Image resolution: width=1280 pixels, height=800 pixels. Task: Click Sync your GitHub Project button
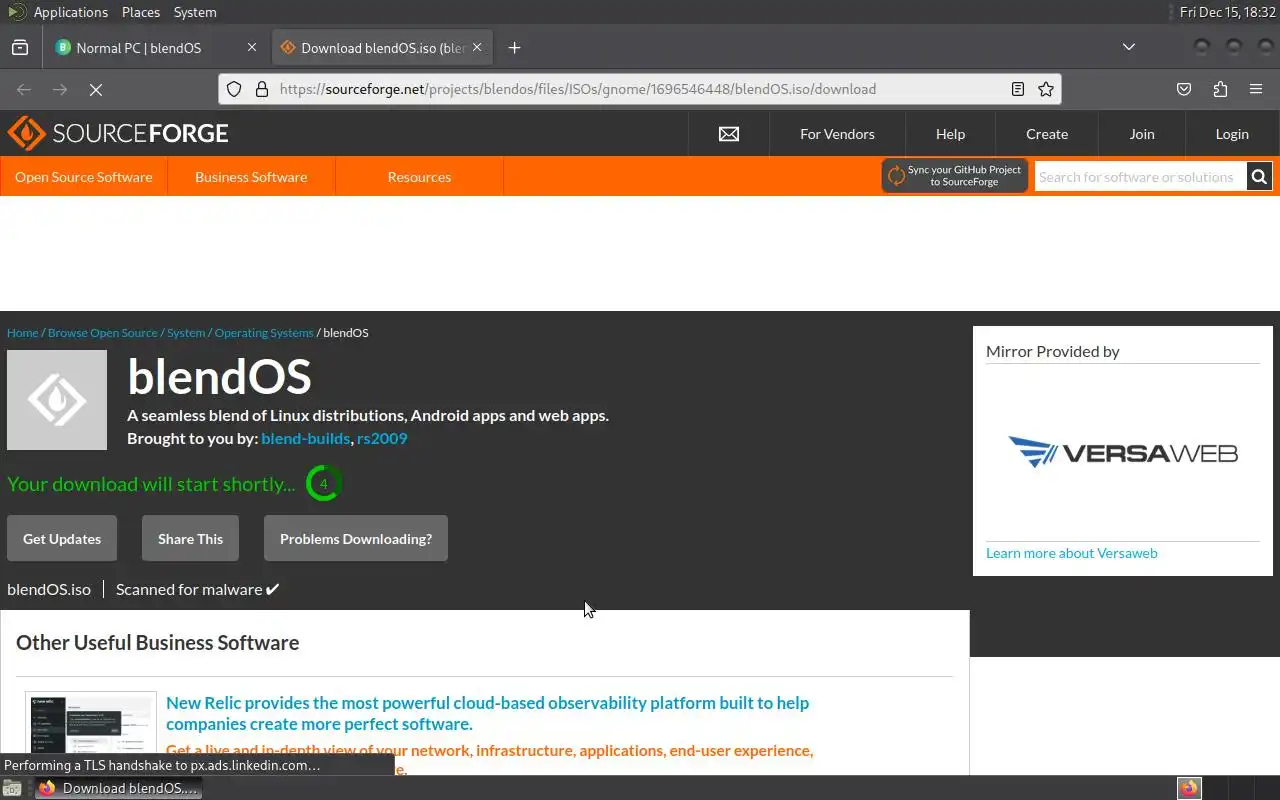click(954, 176)
